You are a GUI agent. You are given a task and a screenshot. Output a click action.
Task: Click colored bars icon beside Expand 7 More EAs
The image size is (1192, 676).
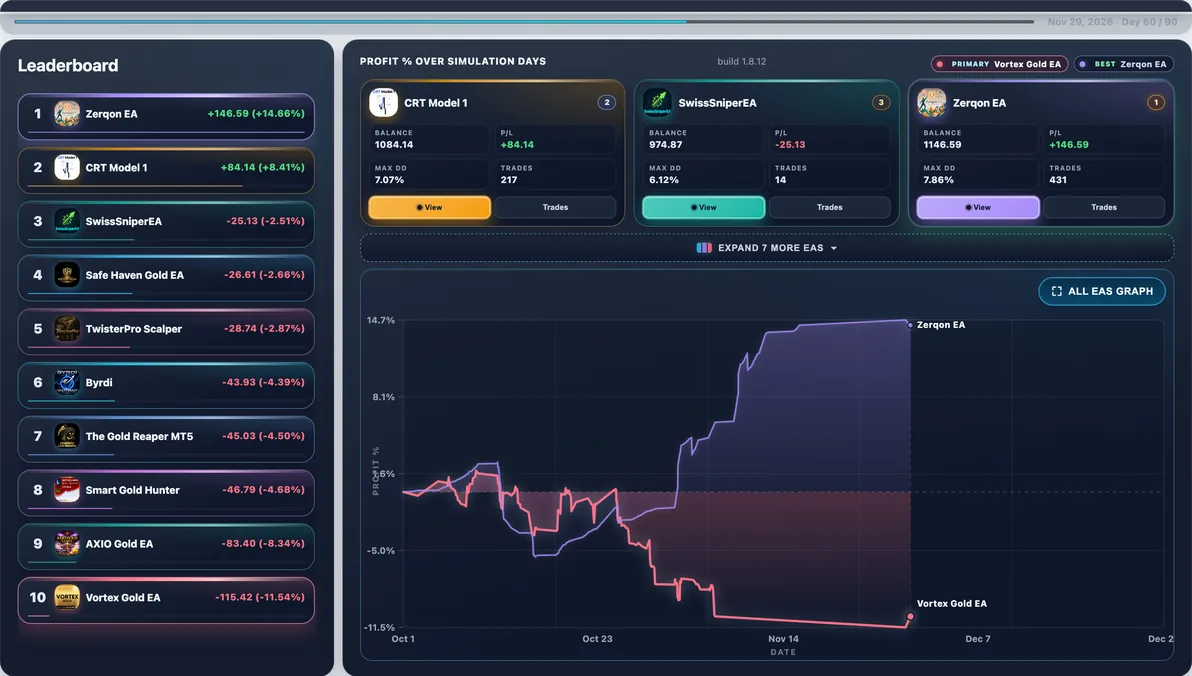(704, 248)
